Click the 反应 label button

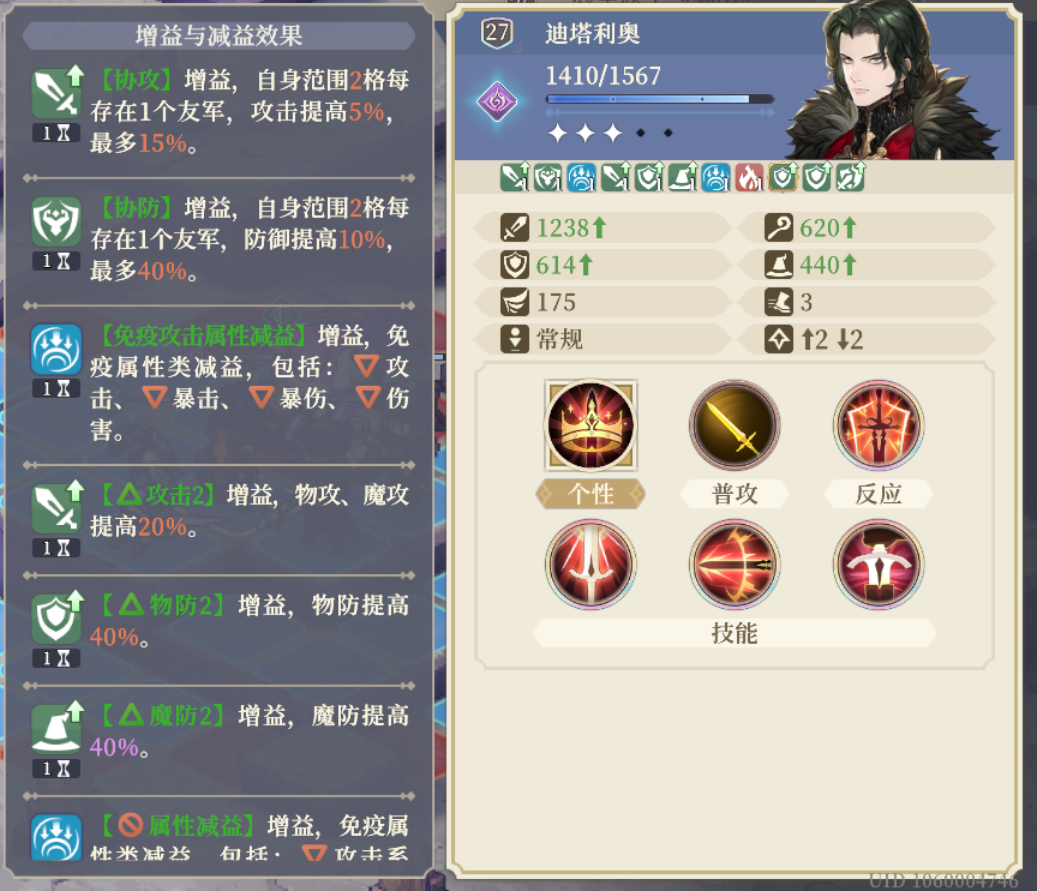(878, 493)
